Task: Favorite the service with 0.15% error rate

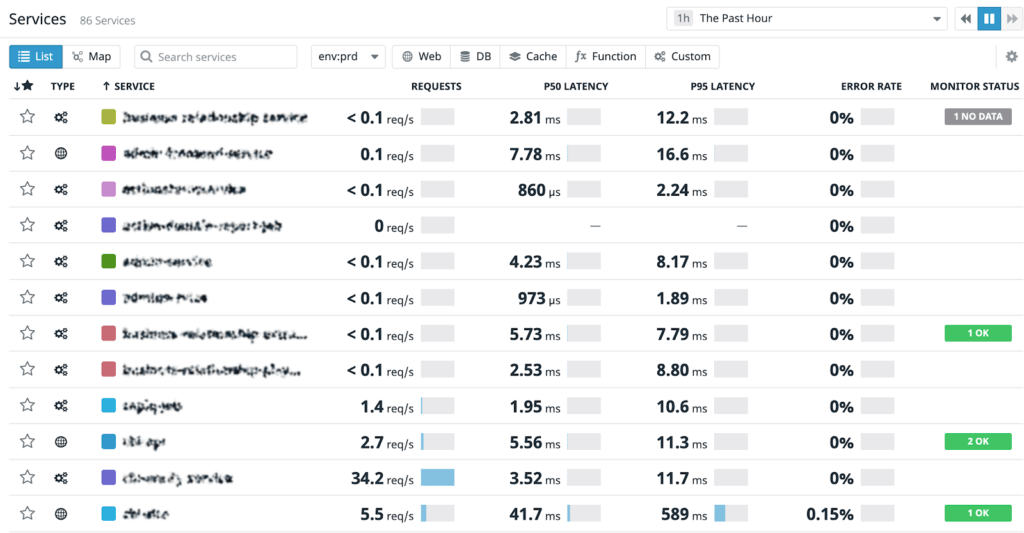Action: 27,514
